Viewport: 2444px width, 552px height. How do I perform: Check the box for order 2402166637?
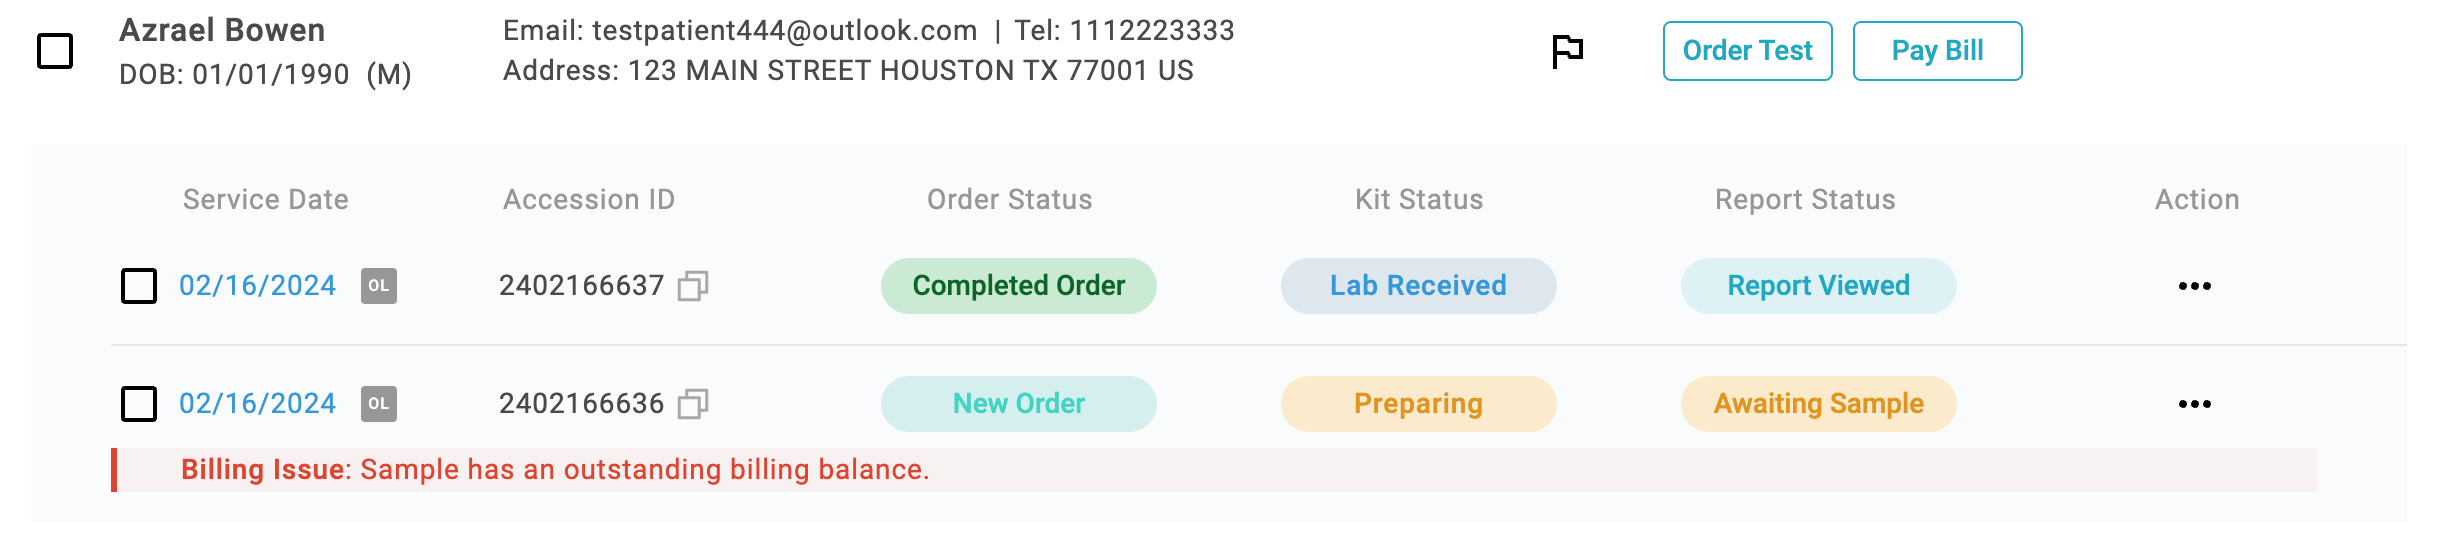tap(139, 286)
